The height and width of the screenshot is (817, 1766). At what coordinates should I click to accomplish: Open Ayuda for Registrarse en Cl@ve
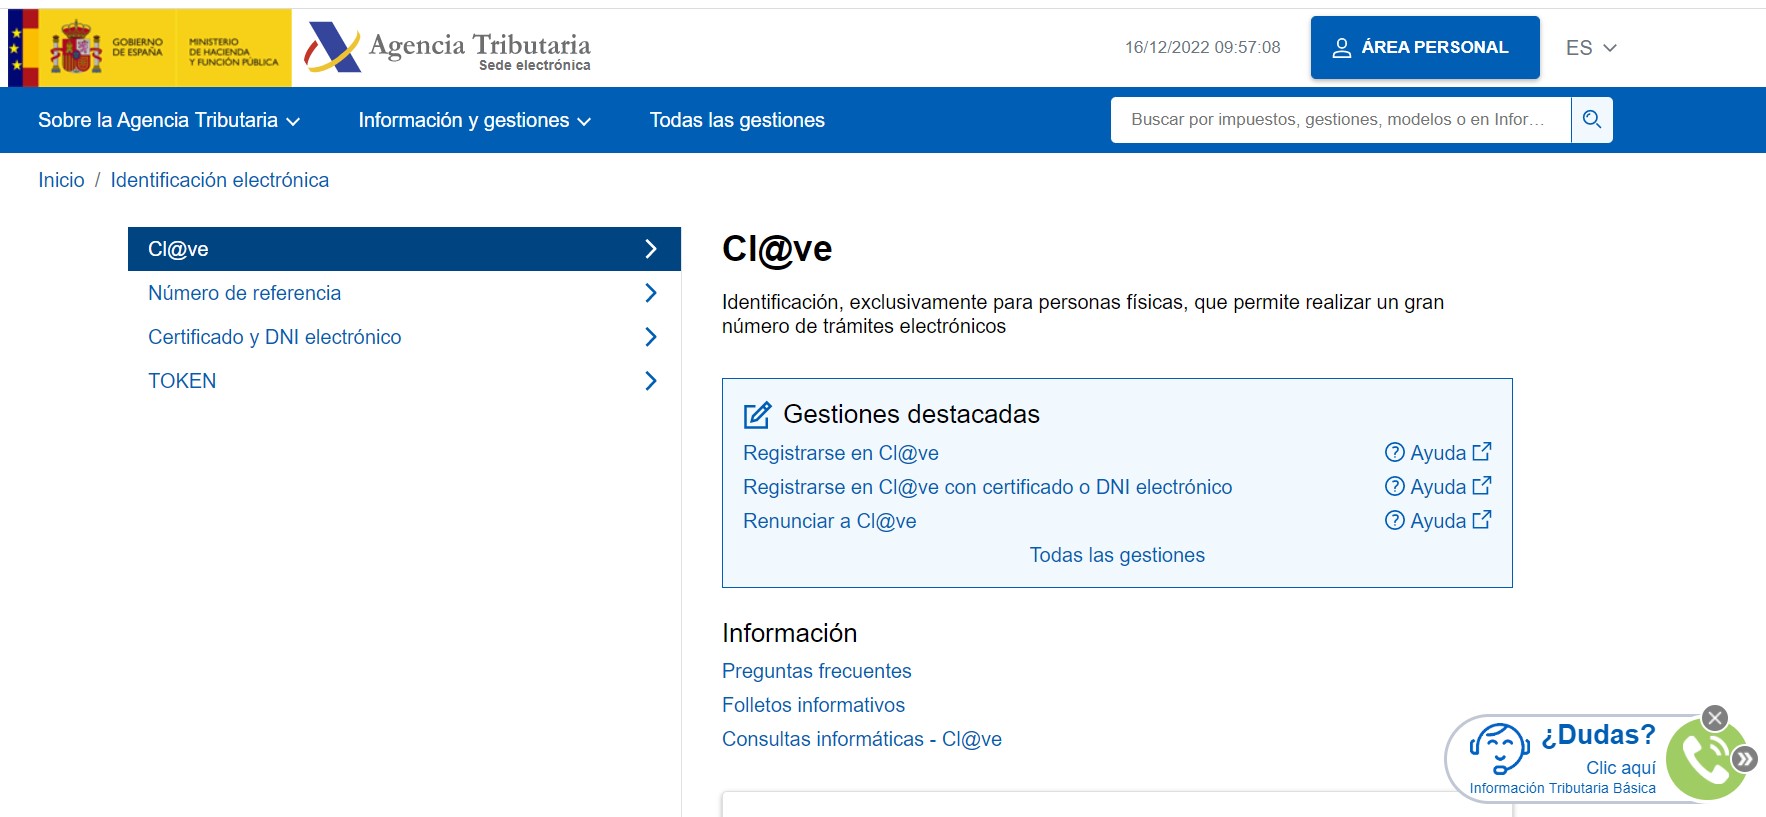coord(1438,453)
